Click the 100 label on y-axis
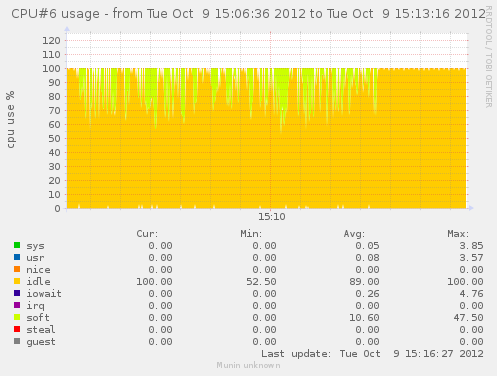 [51, 69]
